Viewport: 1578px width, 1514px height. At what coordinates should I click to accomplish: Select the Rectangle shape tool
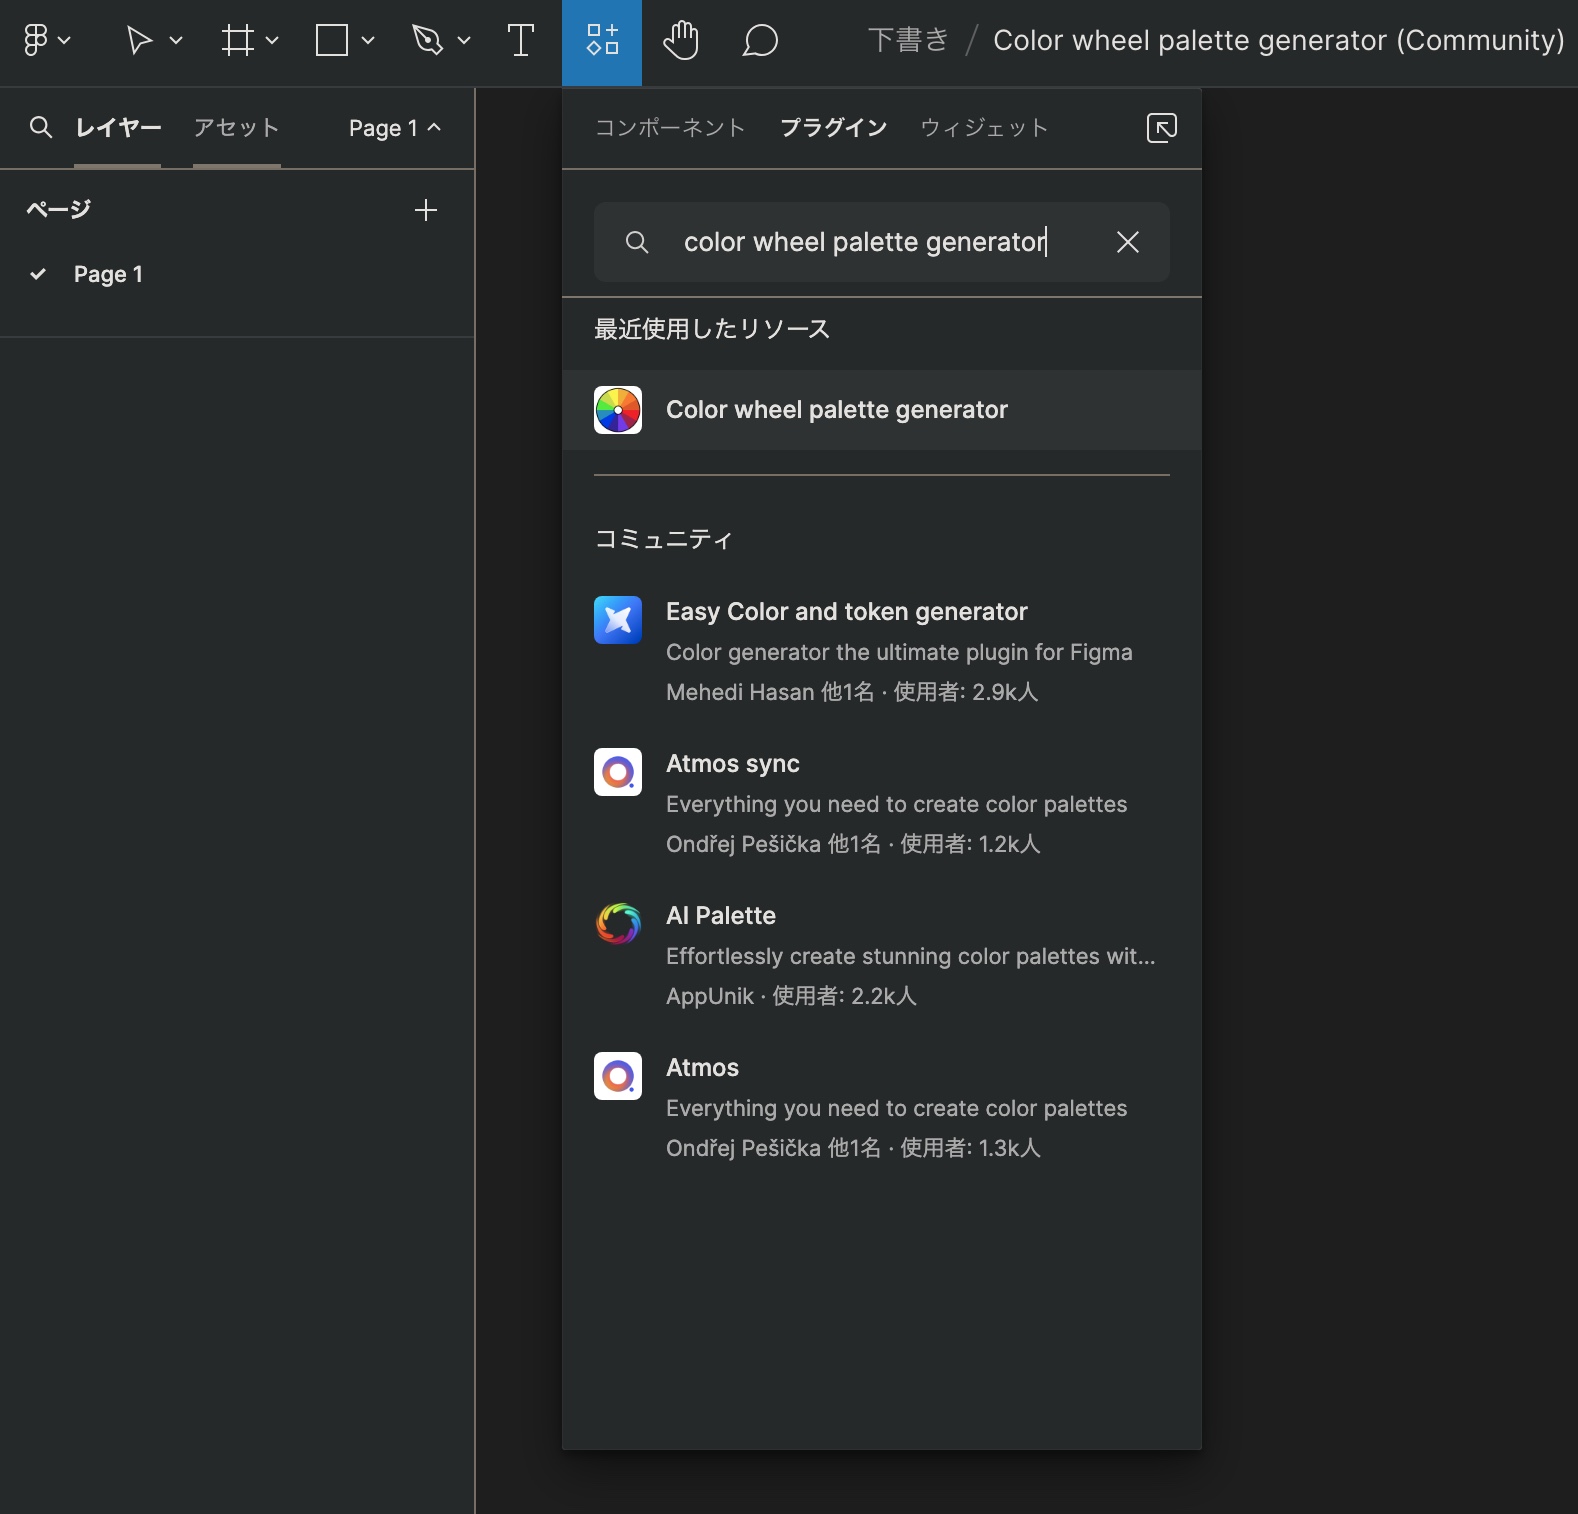click(x=332, y=41)
